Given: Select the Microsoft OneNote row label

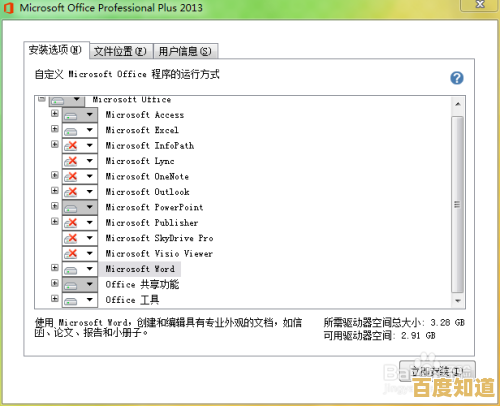Looking at the screenshot, I should 147,176.
